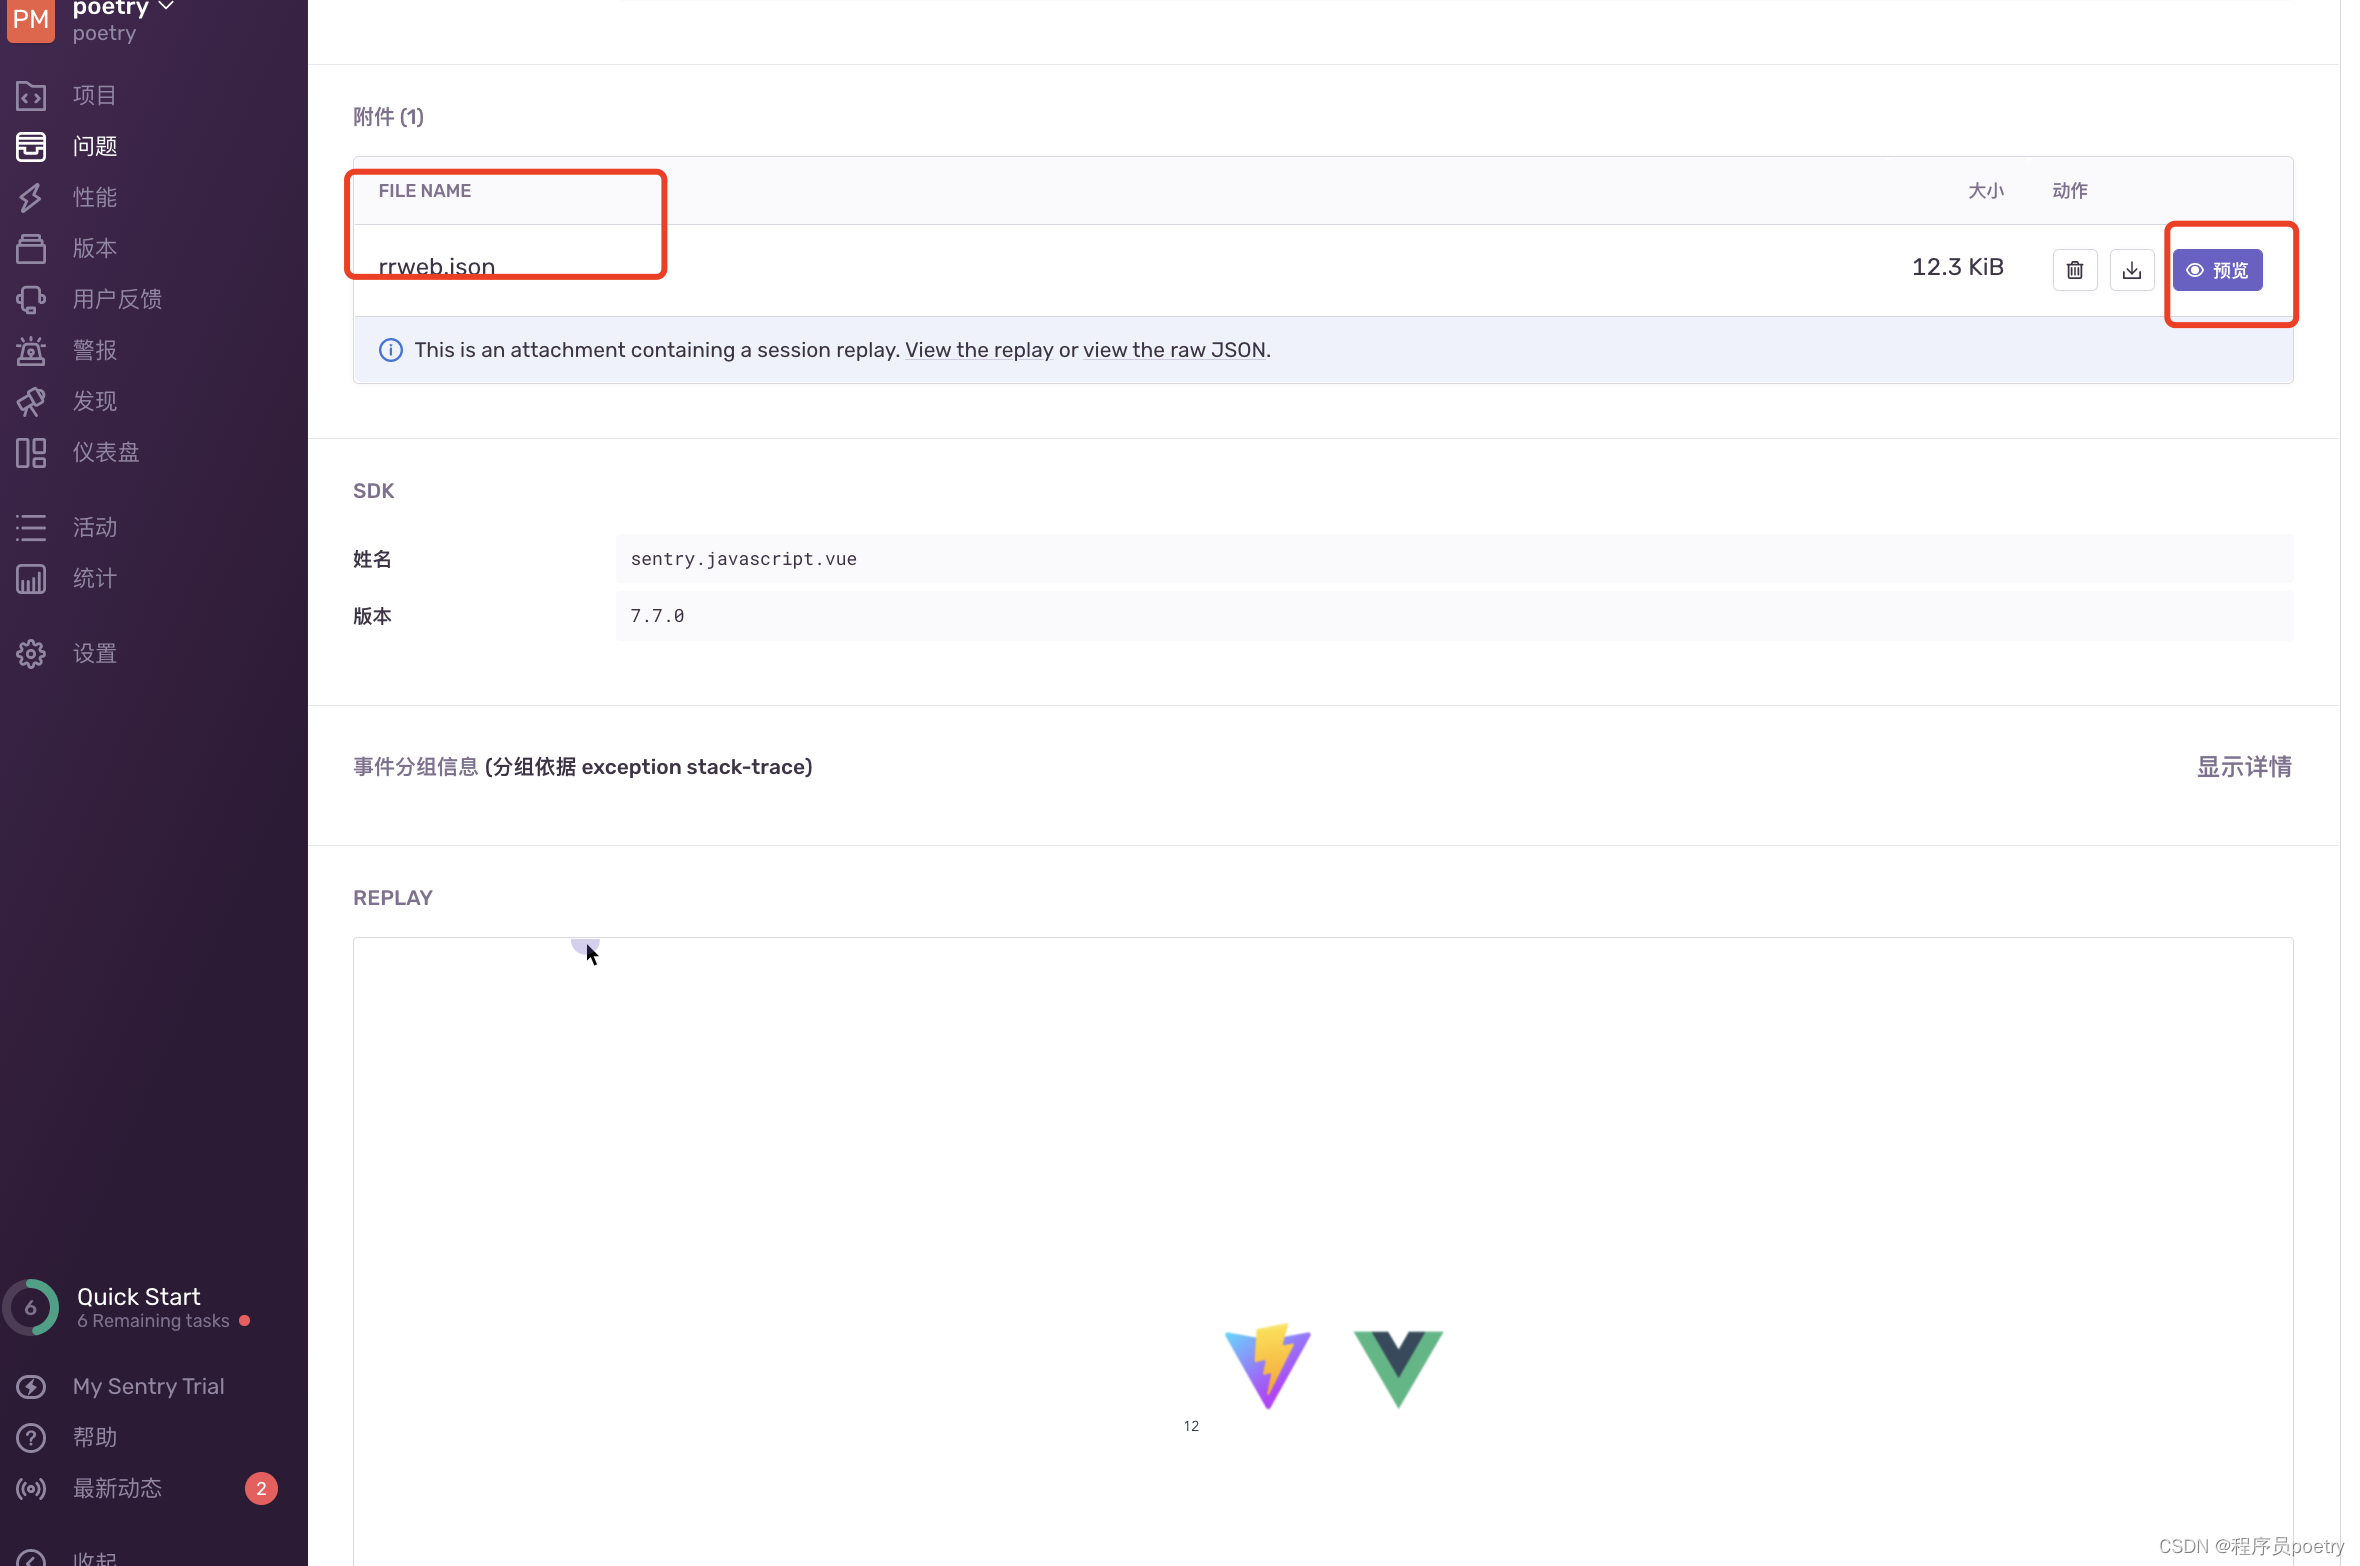The image size is (2360, 1566).
Task: Click the download icon for rrweb.json
Action: tap(2131, 270)
